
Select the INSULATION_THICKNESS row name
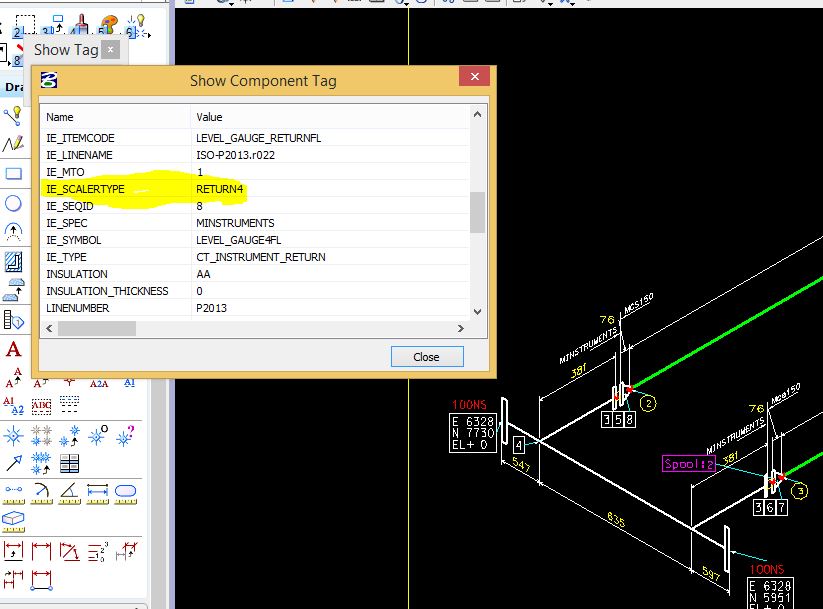(x=107, y=291)
